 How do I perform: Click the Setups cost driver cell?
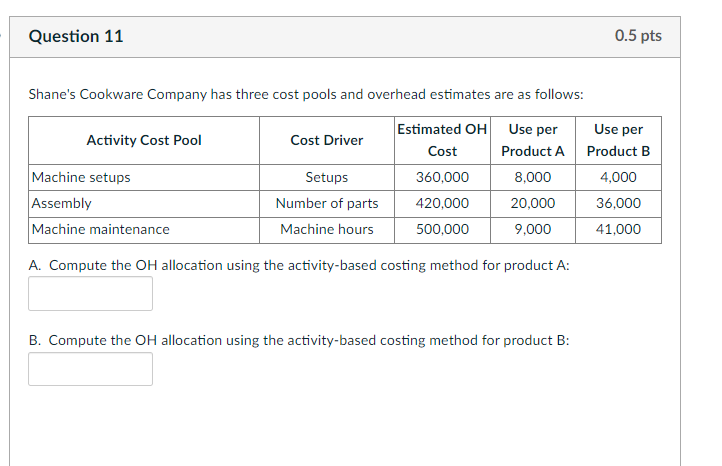327,177
